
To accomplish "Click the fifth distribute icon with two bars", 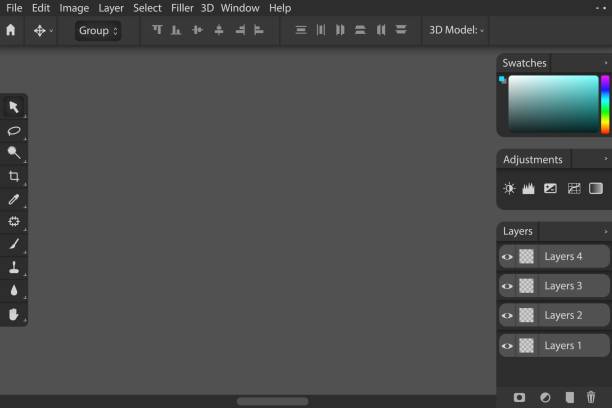I will coord(381,30).
